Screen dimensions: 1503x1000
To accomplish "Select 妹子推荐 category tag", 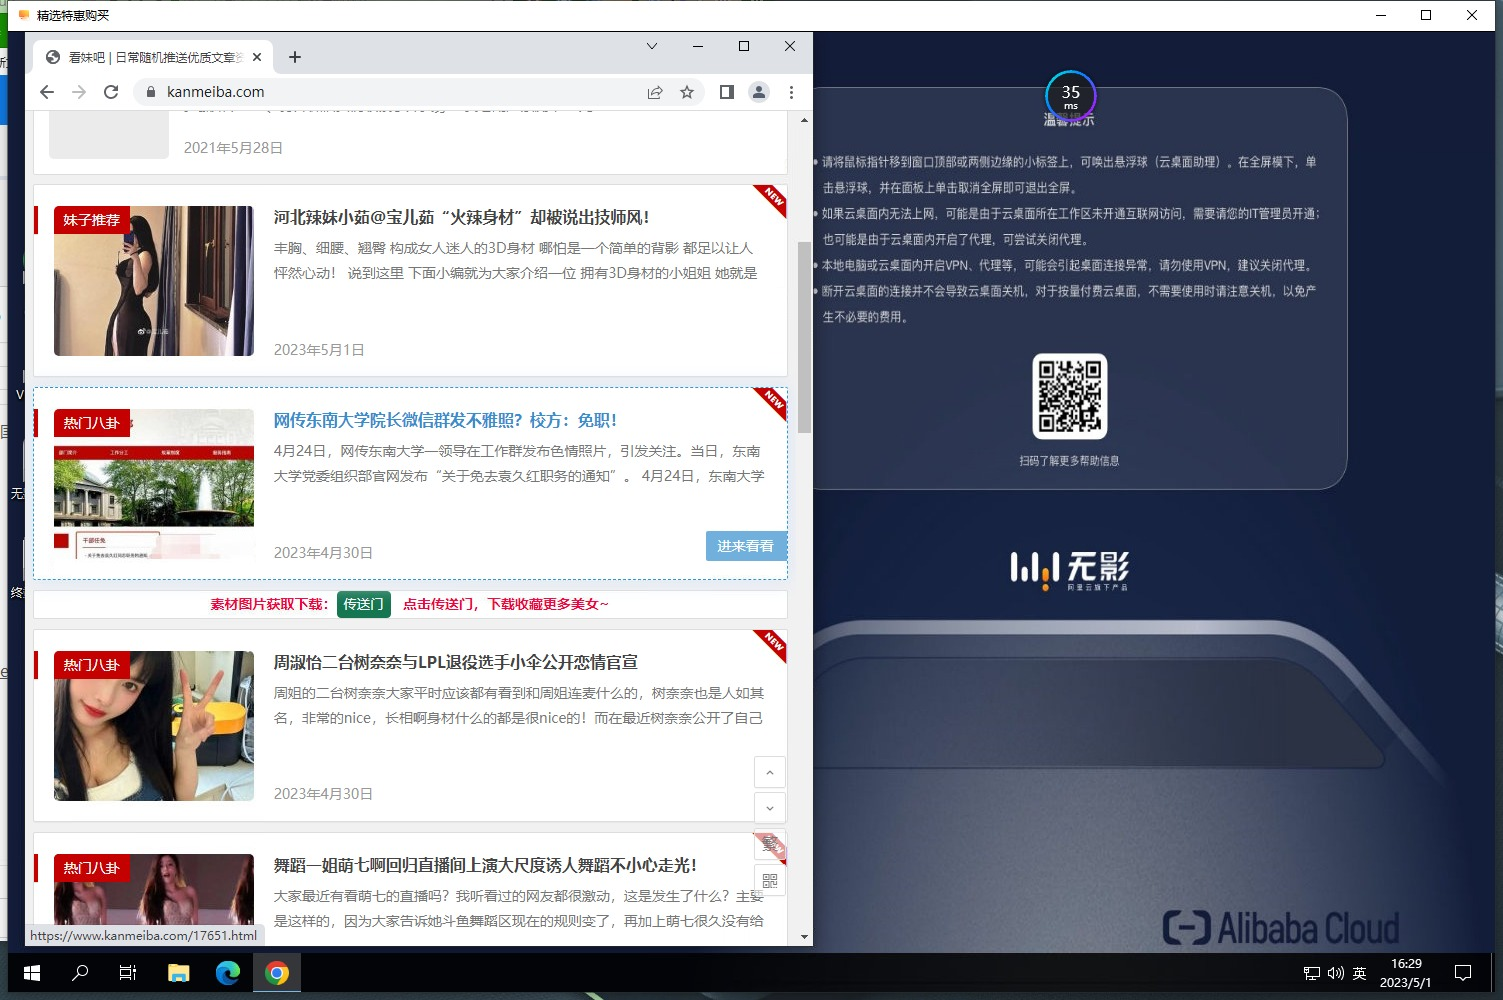I will (x=91, y=220).
